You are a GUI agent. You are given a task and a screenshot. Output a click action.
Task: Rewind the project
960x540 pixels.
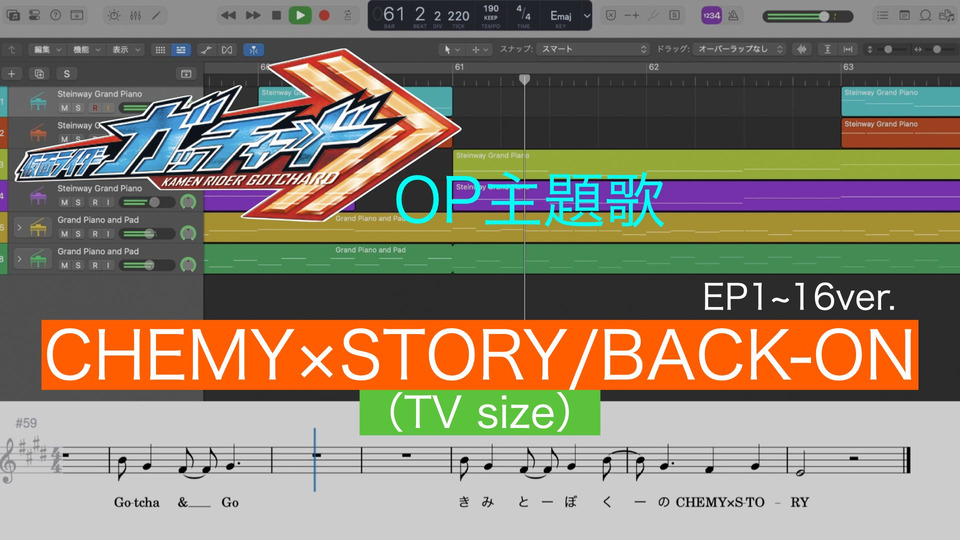(x=228, y=15)
